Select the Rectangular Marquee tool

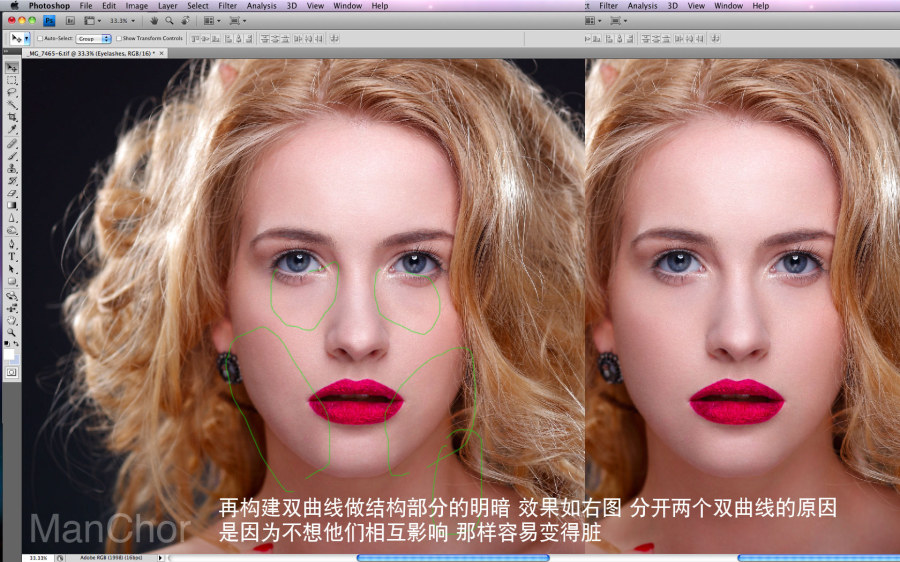click(x=11, y=80)
